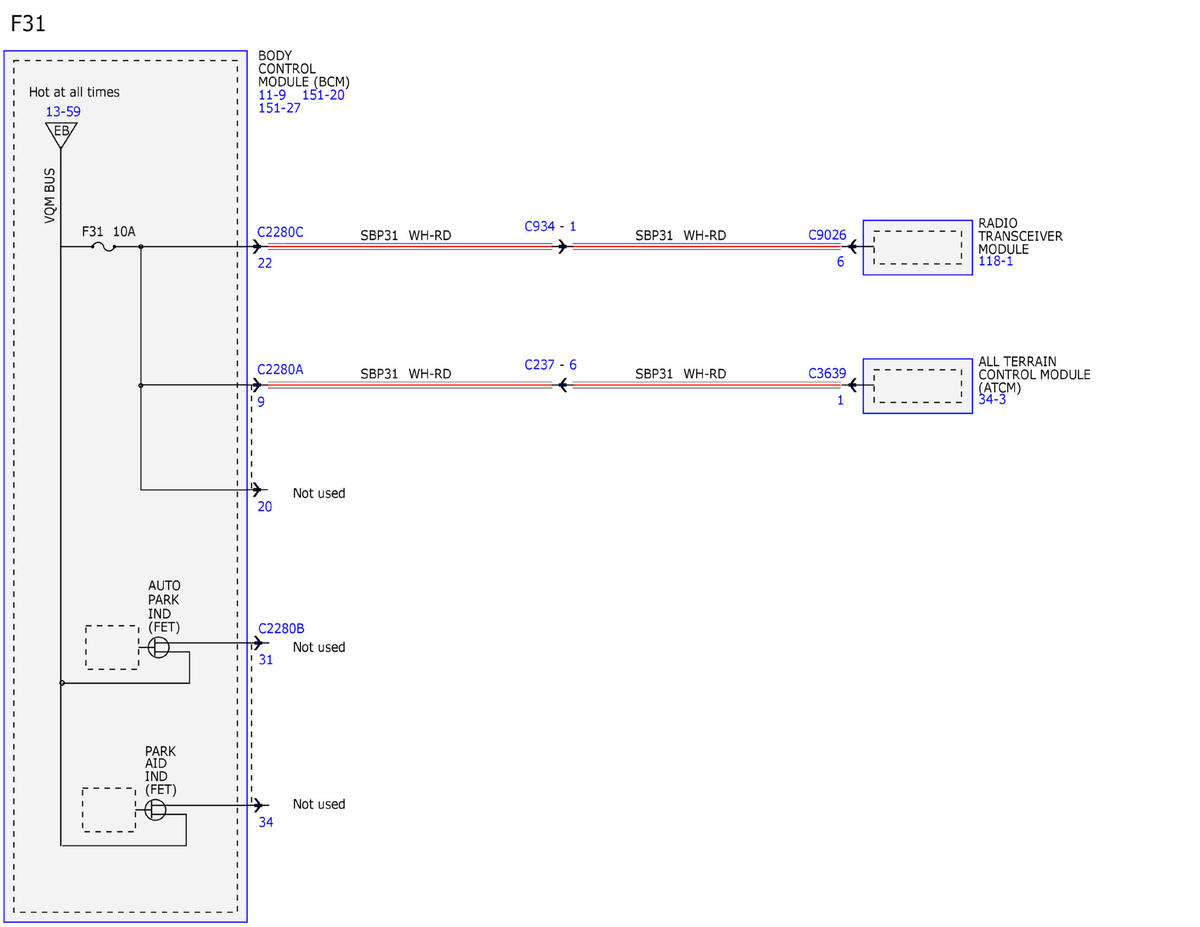The height and width of the screenshot is (927, 1200).
Task: Click the F31 10A fuse symbol
Action: pos(101,247)
